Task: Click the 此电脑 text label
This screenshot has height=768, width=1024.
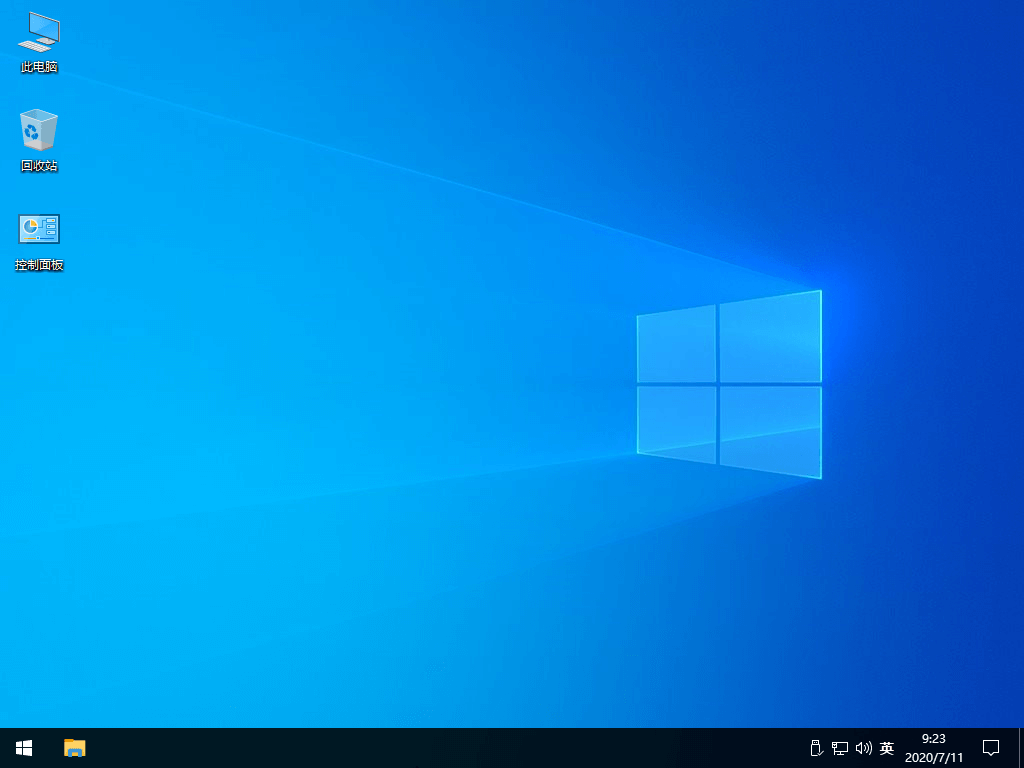Action: 39,67
